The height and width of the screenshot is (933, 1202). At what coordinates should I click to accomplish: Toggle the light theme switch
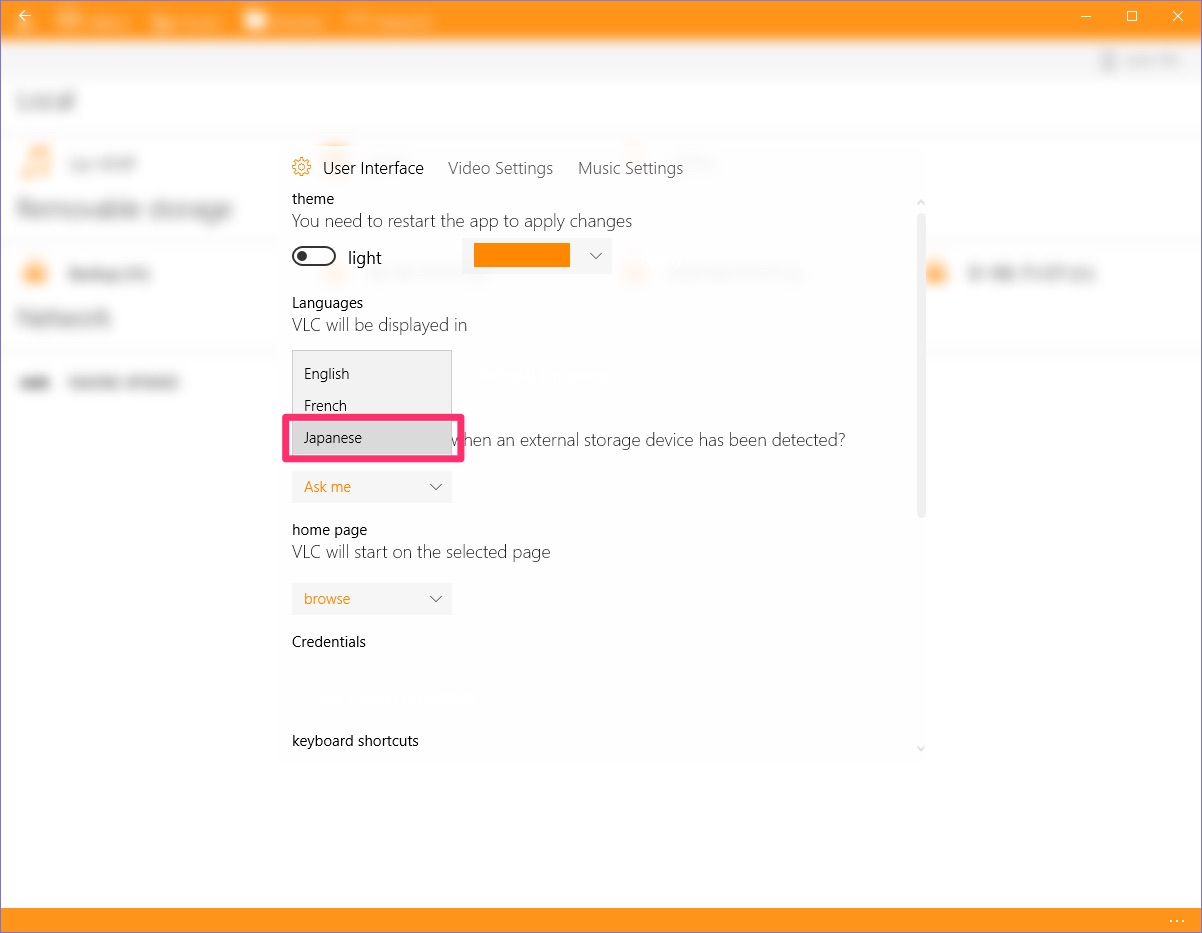(x=314, y=257)
